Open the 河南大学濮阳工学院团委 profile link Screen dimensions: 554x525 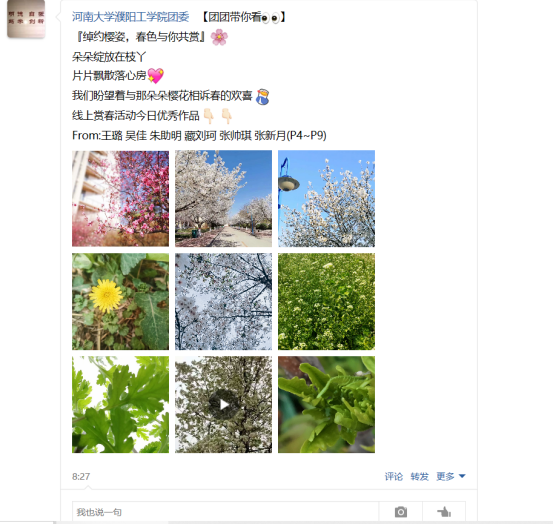click(x=131, y=17)
